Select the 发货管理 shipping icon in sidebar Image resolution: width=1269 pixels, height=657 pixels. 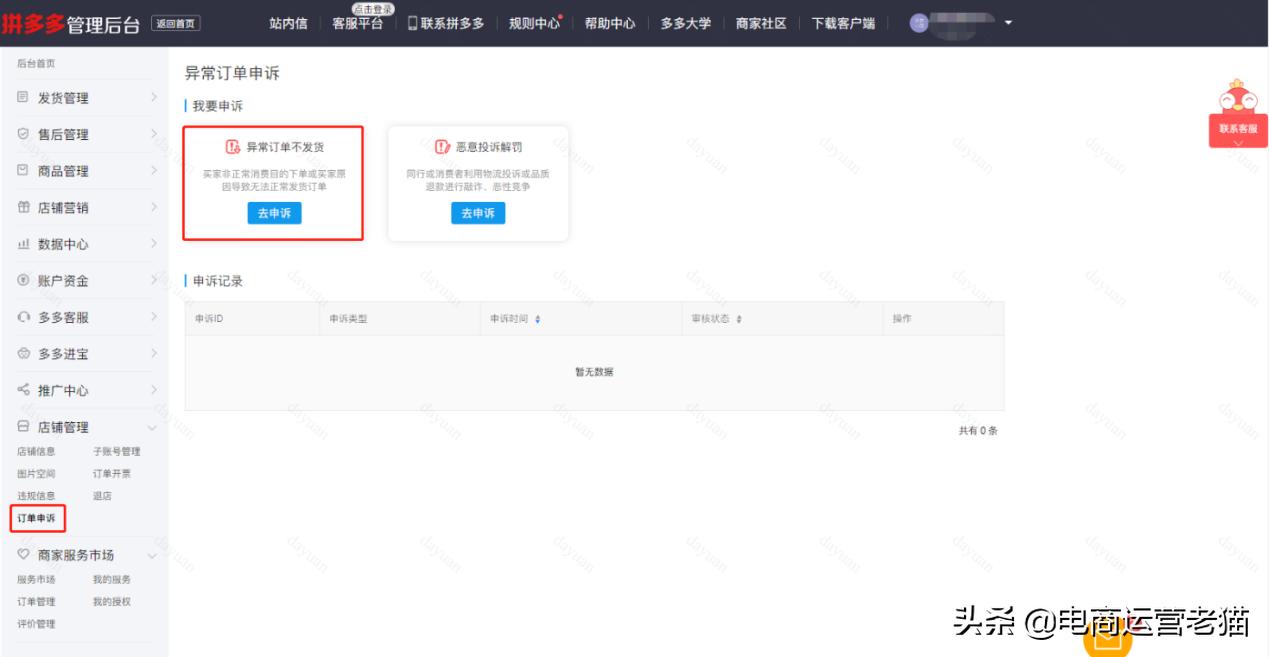pos(22,98)
